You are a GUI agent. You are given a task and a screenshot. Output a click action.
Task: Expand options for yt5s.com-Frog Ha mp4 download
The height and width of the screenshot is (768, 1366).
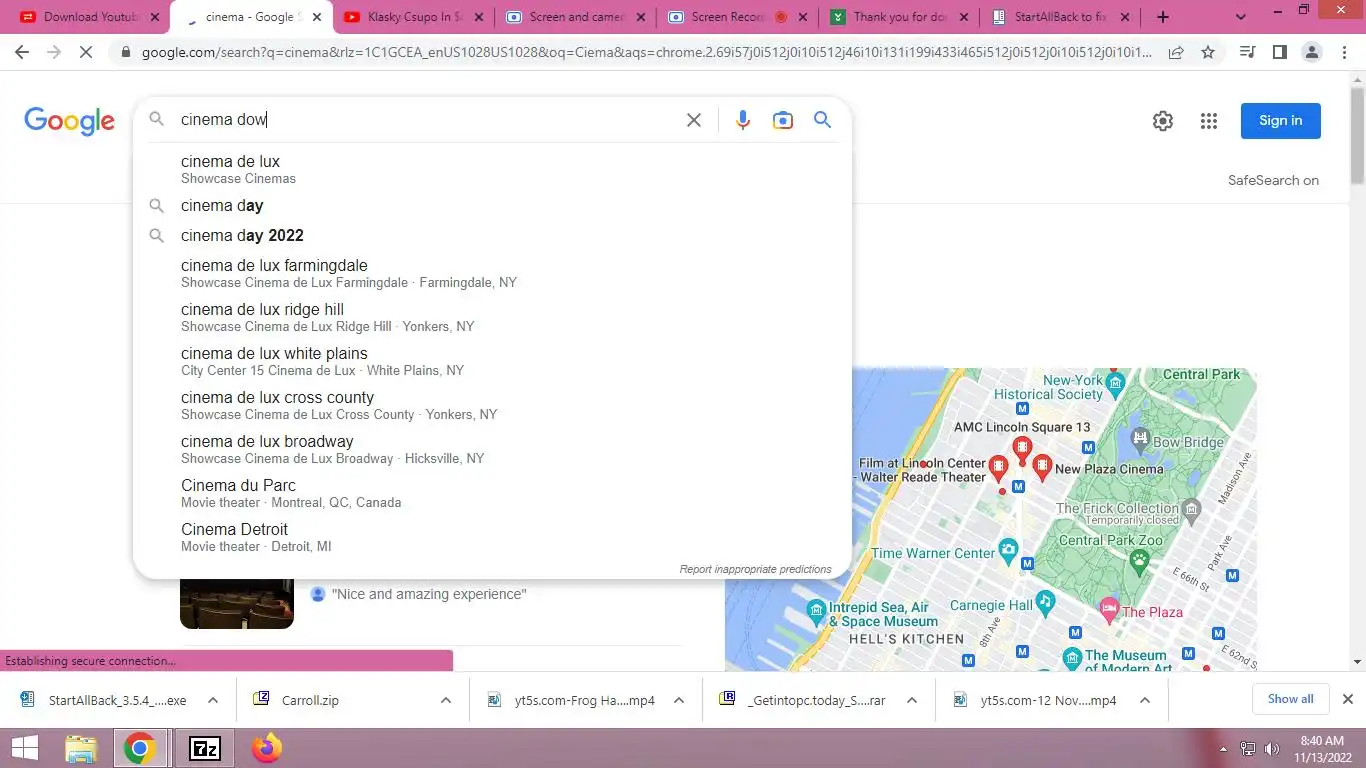(x=678, y=700)
